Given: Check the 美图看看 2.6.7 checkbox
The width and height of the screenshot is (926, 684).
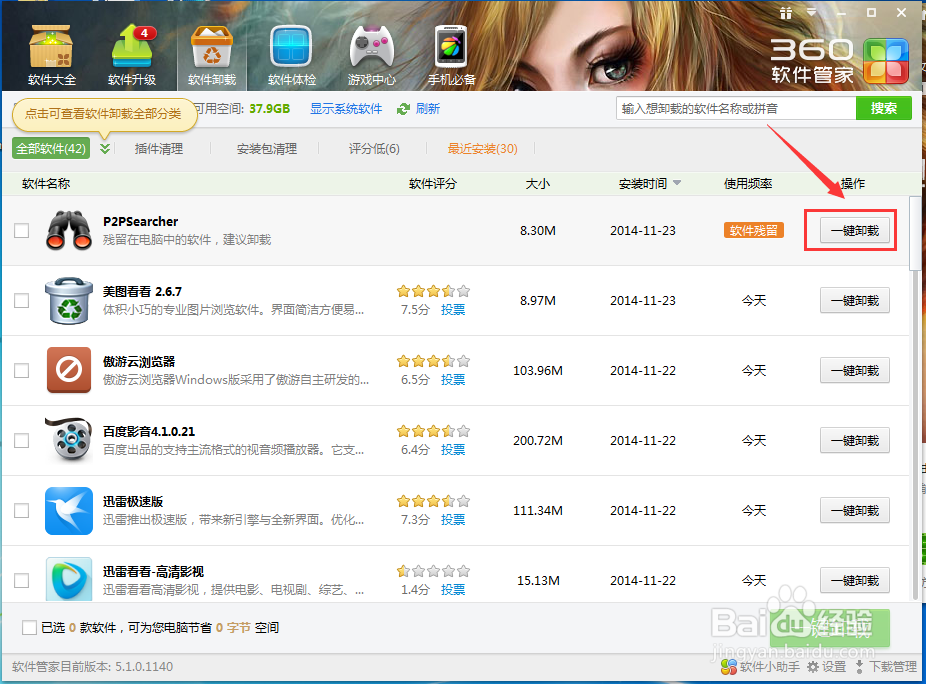Looking at the screenshot, I should point(22,300).
